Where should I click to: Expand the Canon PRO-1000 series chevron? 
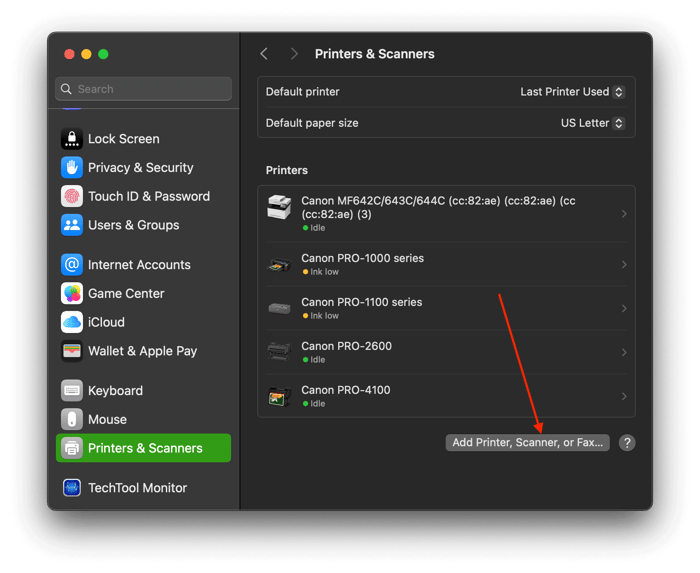click(x=624, y=265)
